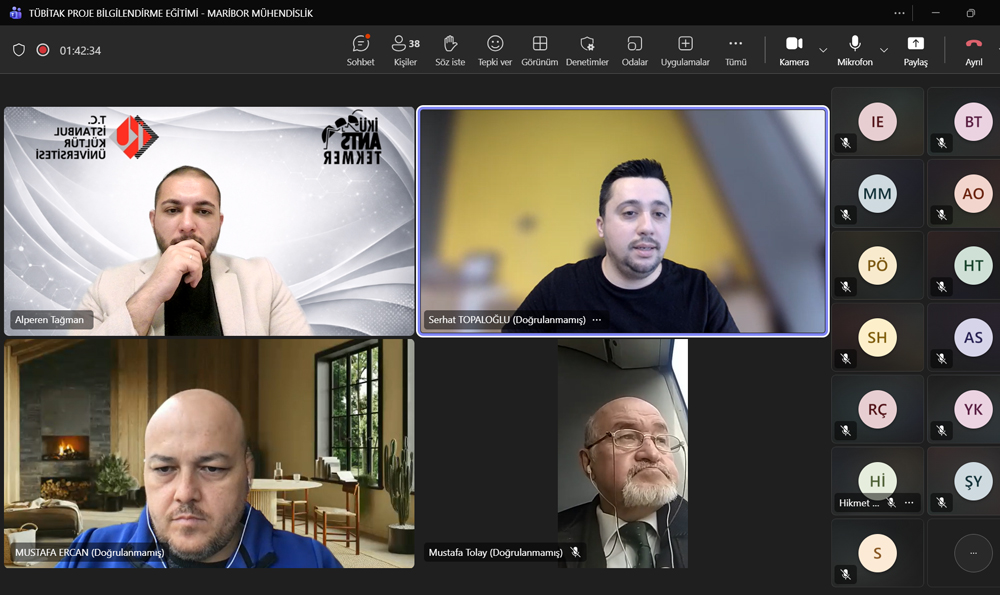1000x595 pixels.
Task: Open Odalar breakout rooms
Action: [x=634, y=50]
